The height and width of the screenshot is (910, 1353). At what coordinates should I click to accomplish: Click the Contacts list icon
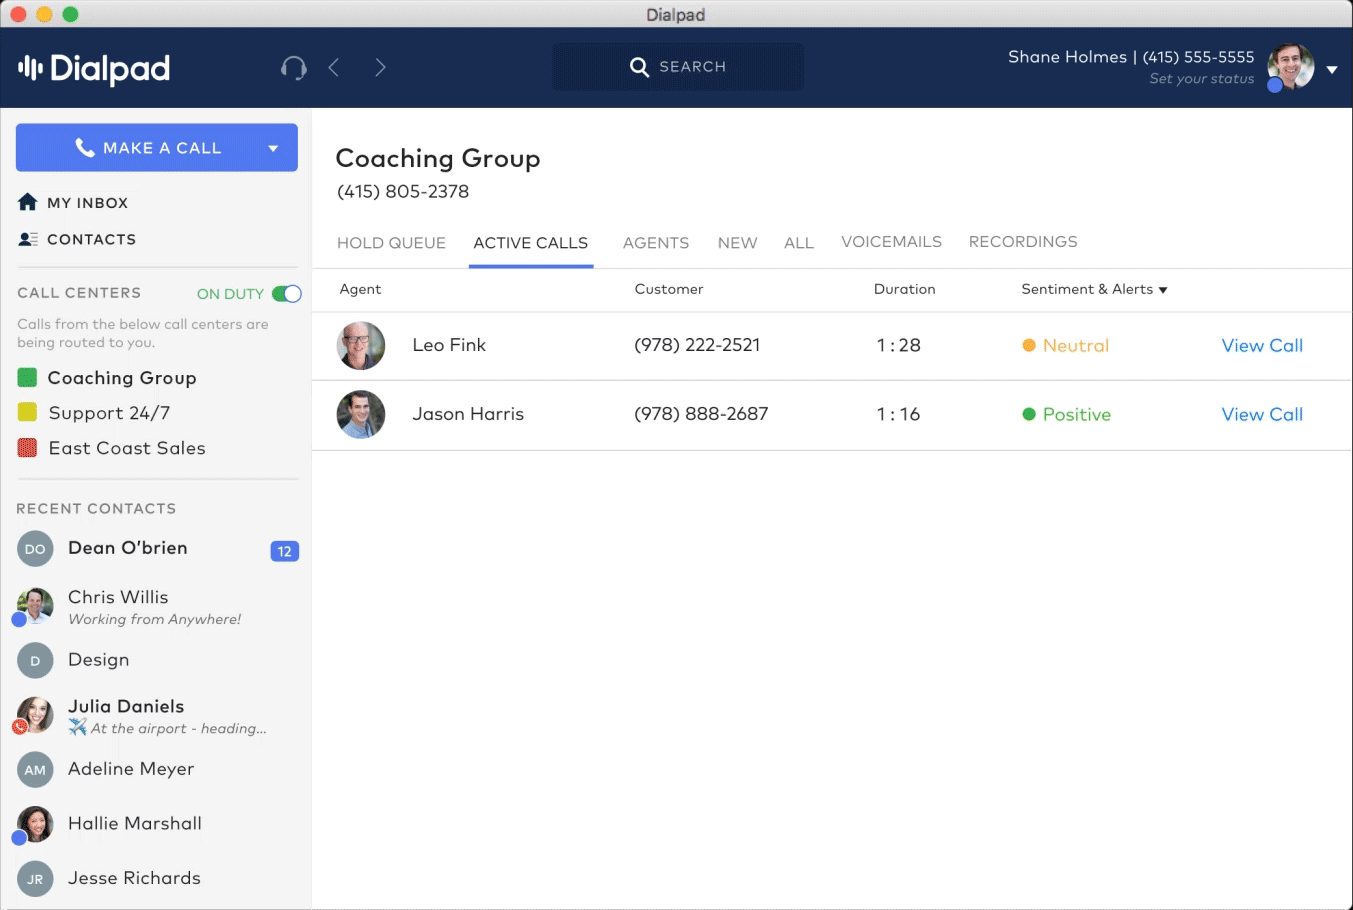point(28,239)
